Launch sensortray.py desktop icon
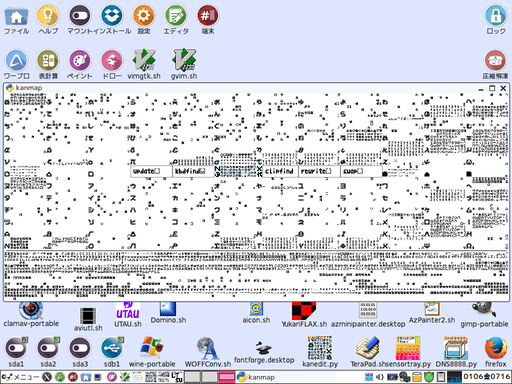Image resolution: width=512 pixels, height=384 pixels. tap(408, 348)
